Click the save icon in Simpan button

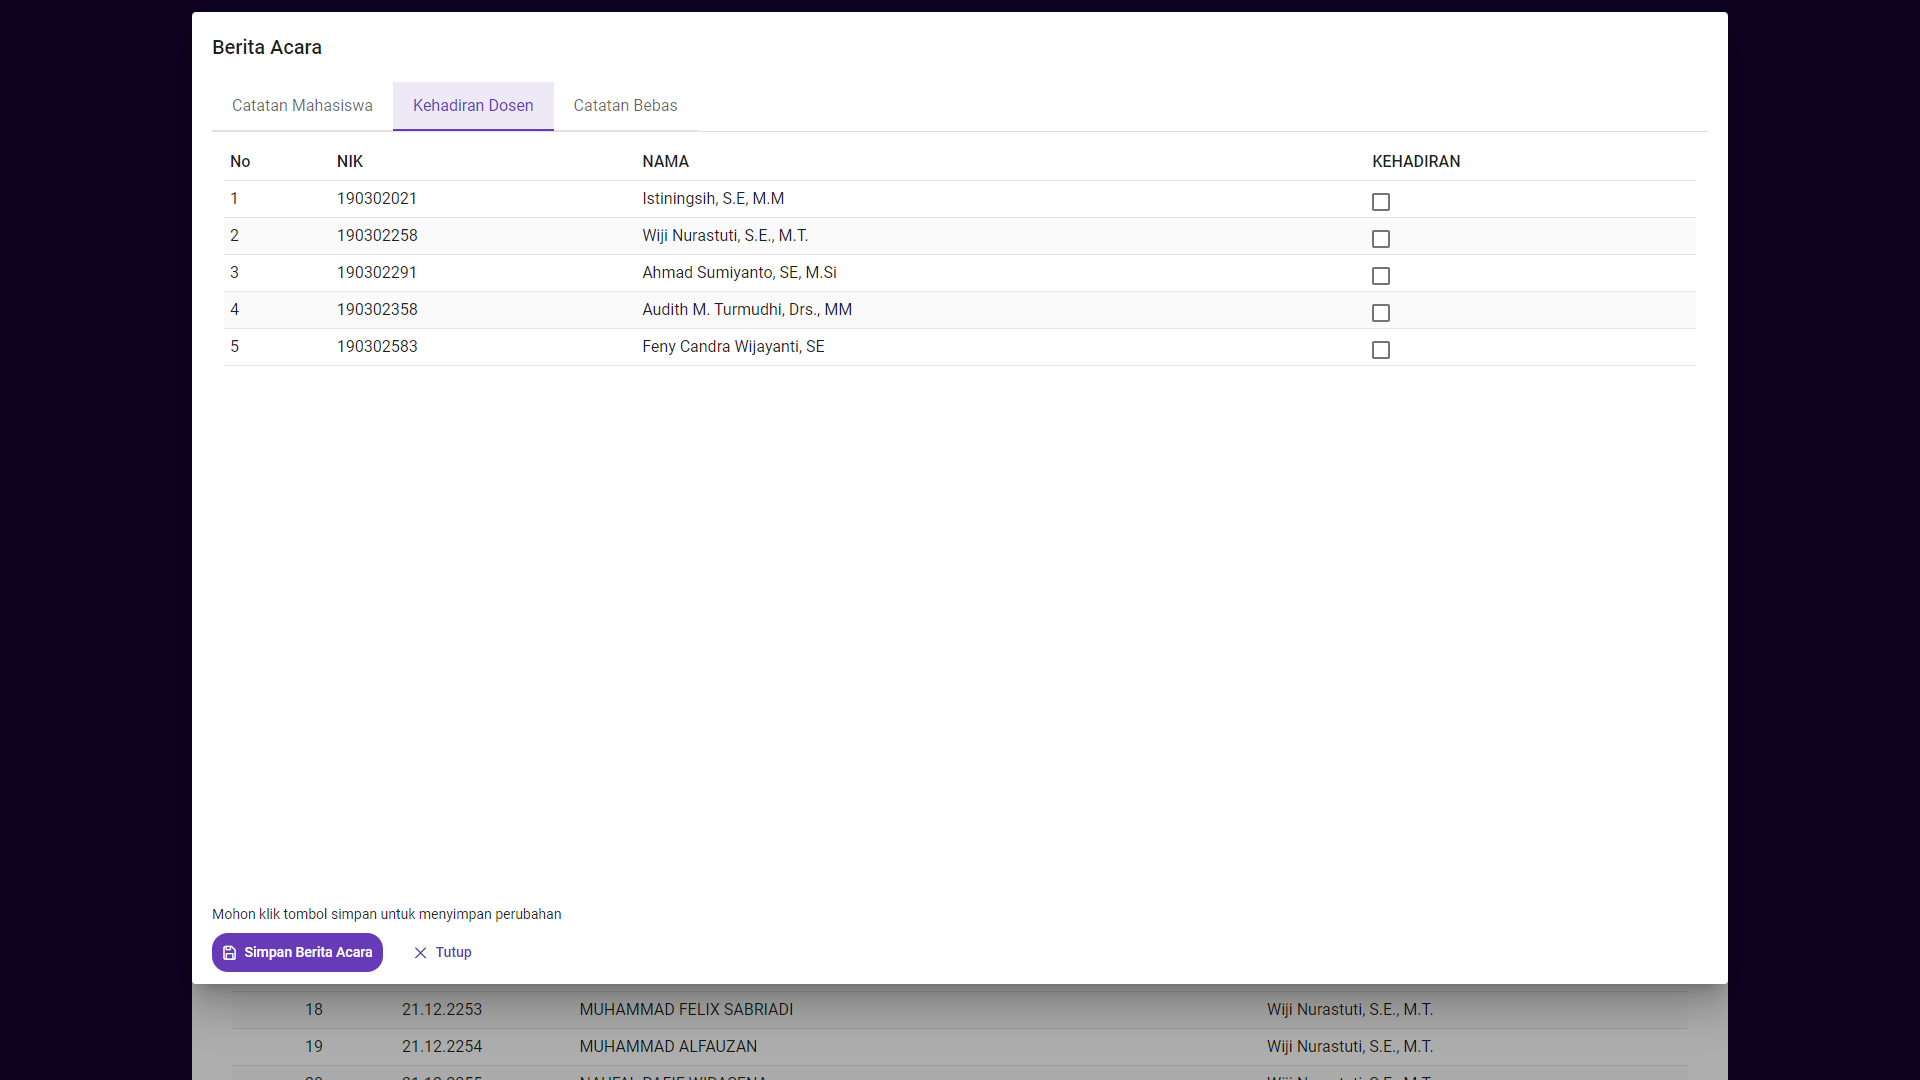[230, 953]
